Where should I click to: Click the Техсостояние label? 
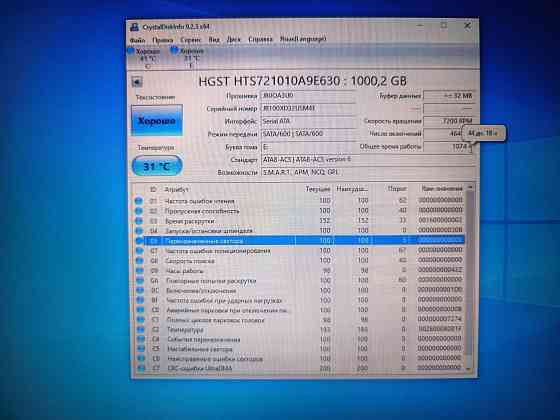tap(156, 97)
